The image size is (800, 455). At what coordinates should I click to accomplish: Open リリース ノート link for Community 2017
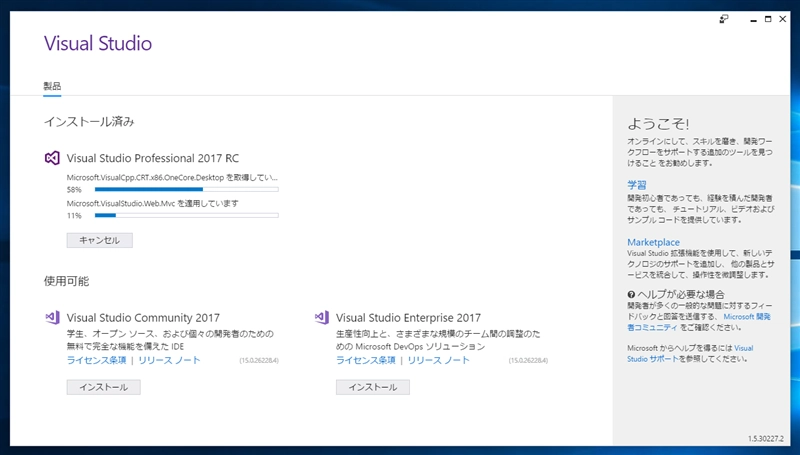169,360
